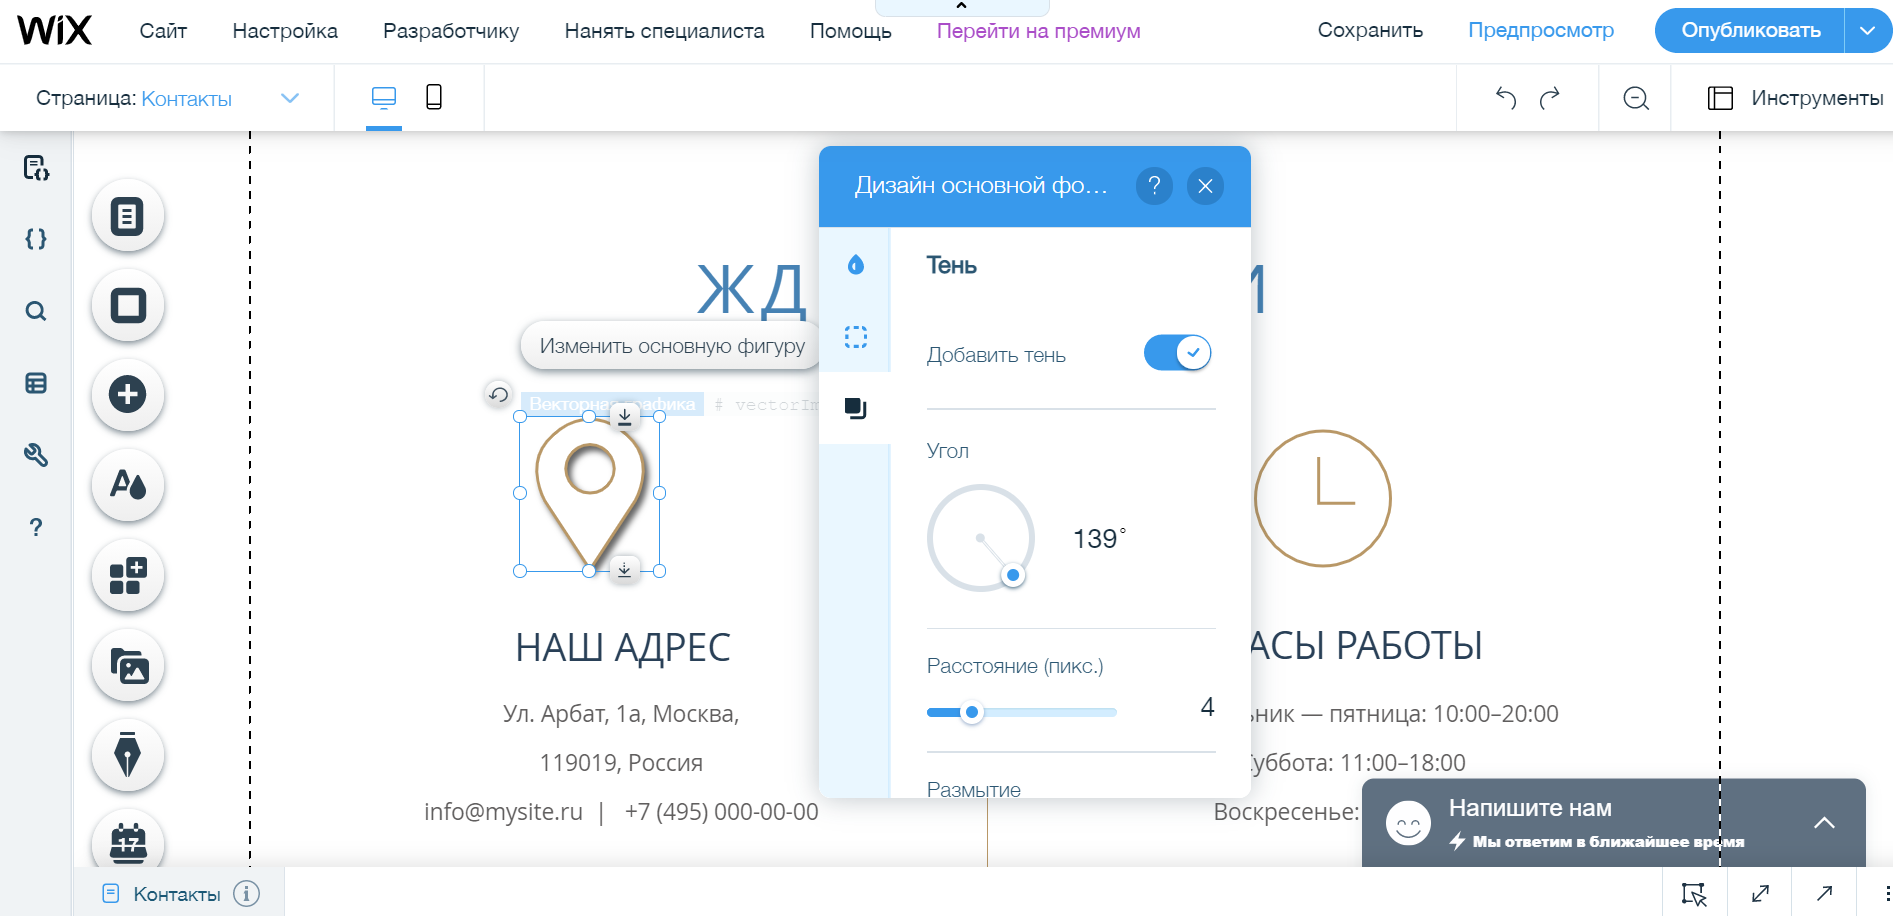Open the Add Apps icon
The height and width of the screenshot is (916, 1893).
[128, 576]
